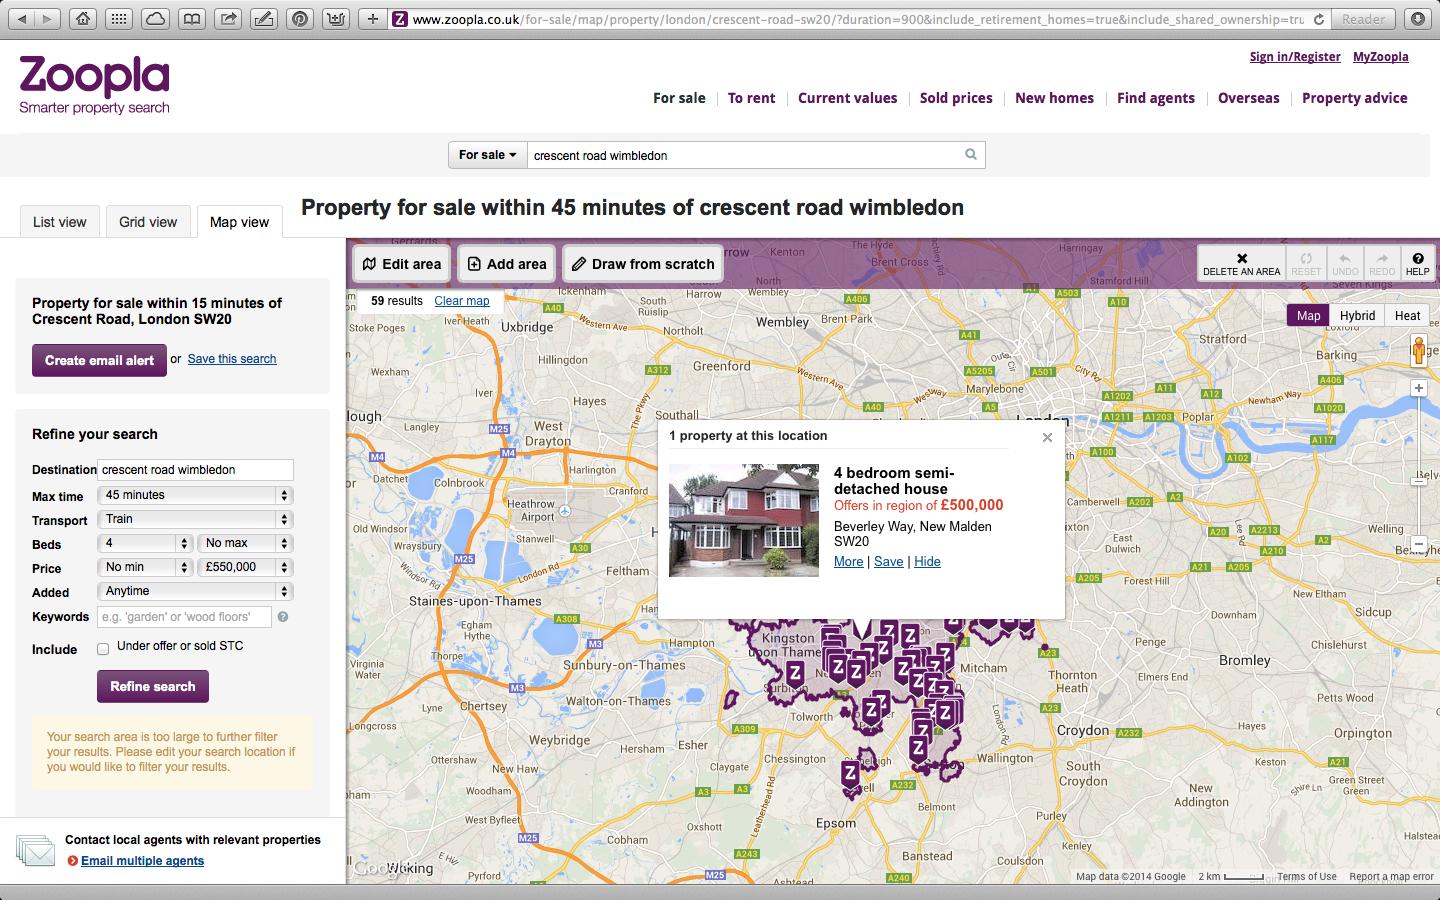This screenshot has width=1440, height=900.
Task: Toggle the Under offer or sold STC checkbox
Action: click(x=103, y=649)
